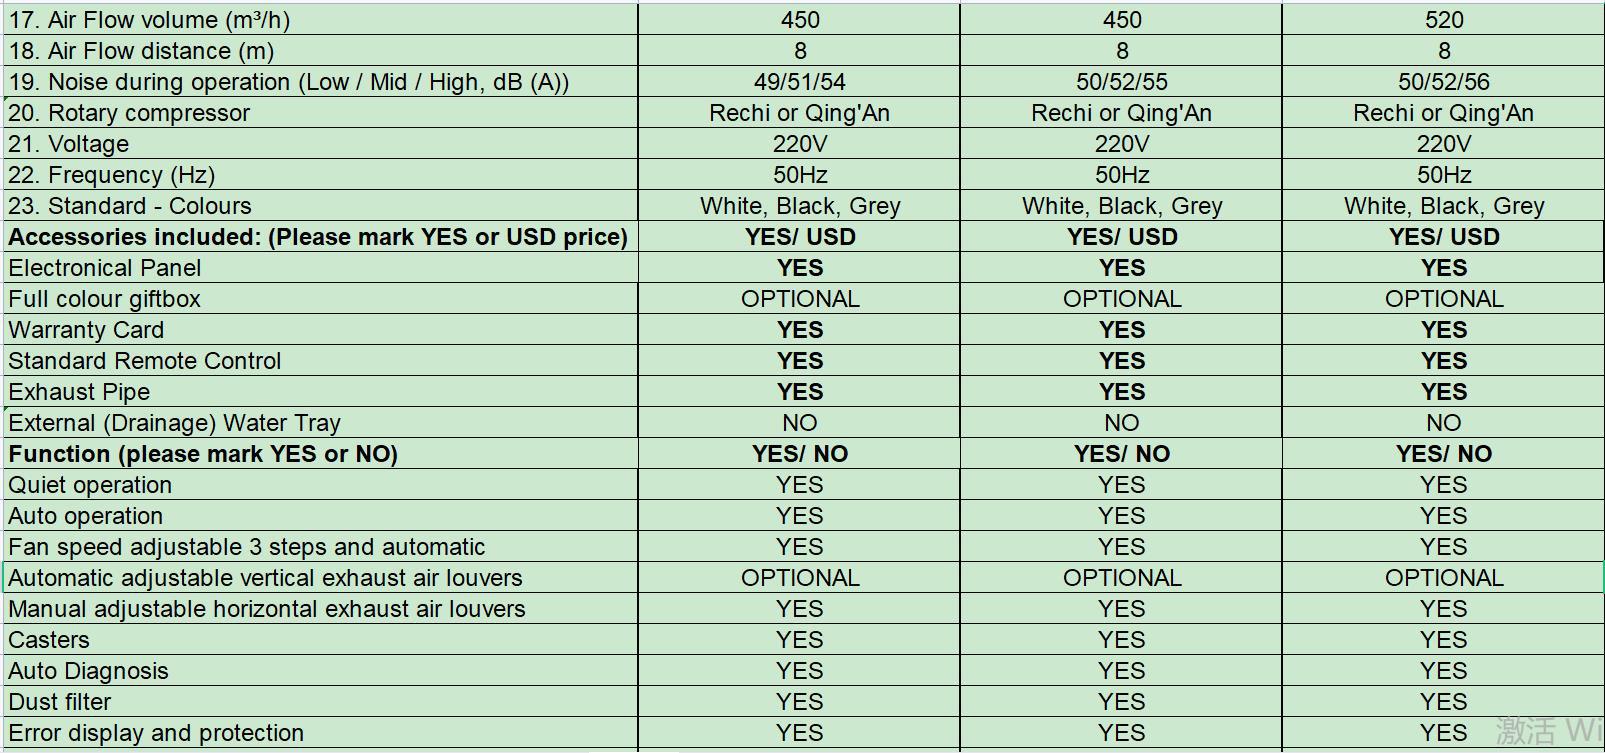1605x753 pixels.
Task: Select the 'Full colour giftbox' cell
Action: (105, 299)
